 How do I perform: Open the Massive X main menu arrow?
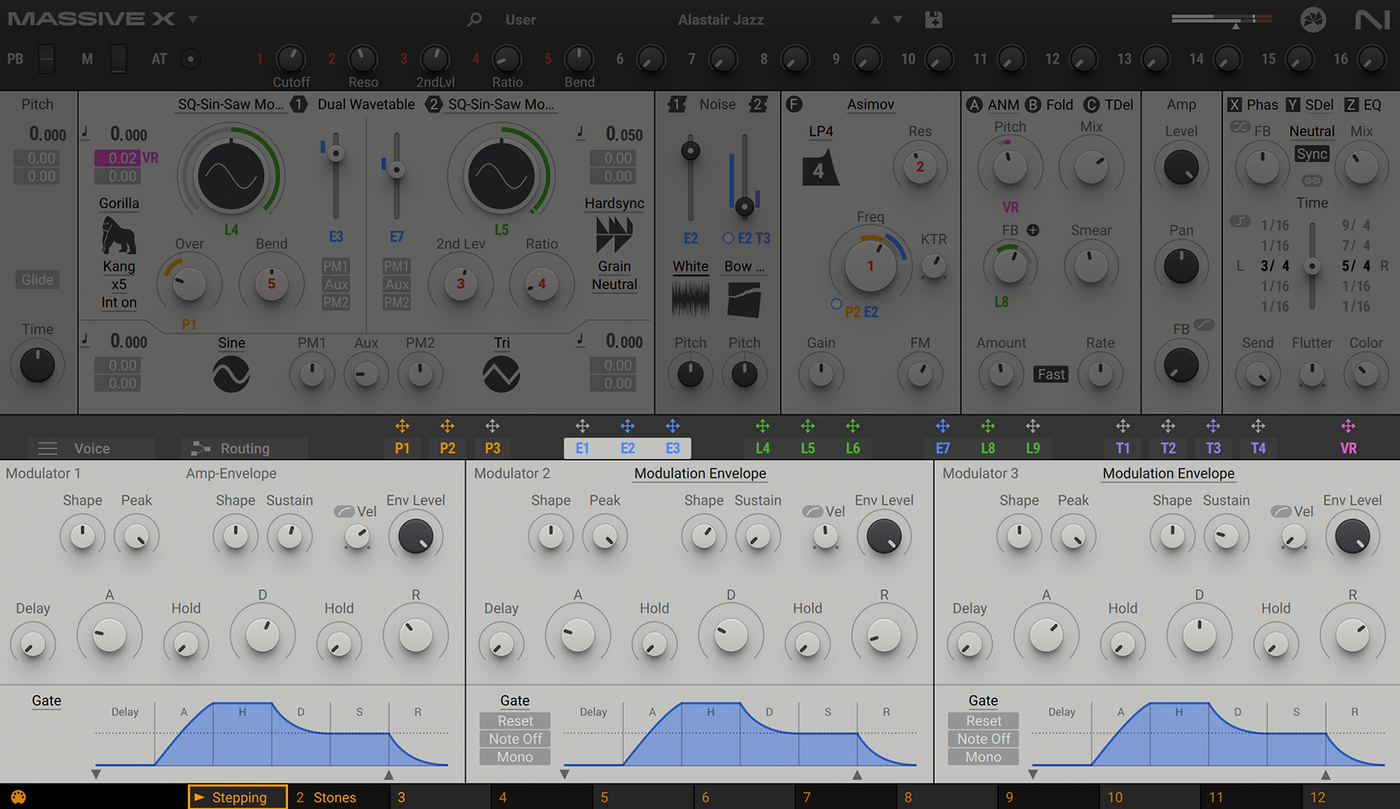192,19
